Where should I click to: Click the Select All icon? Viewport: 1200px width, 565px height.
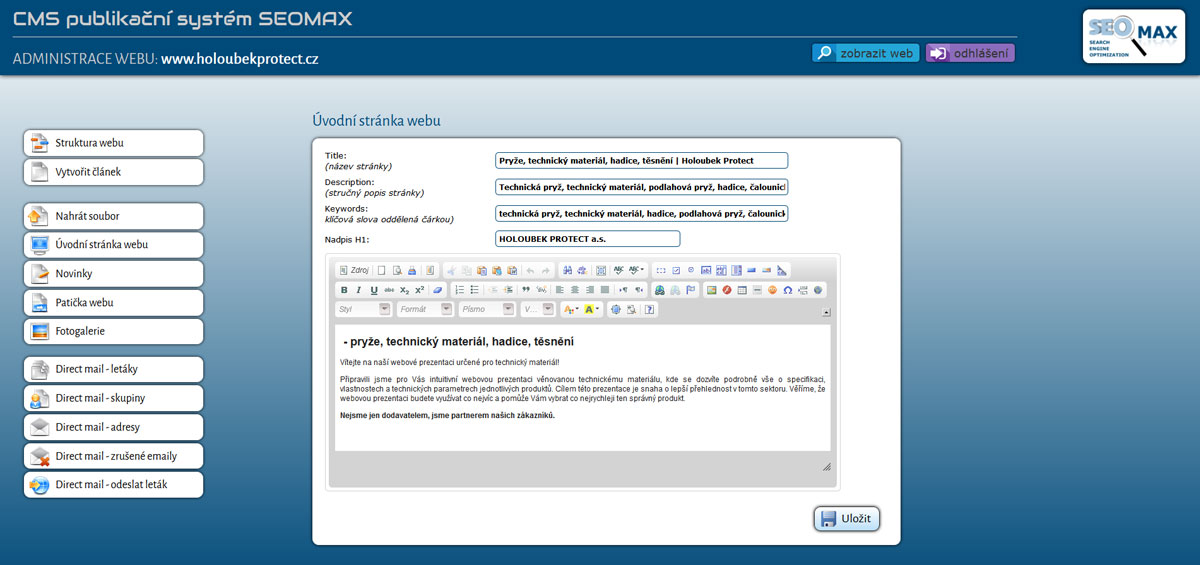pyautogui.click(x=601, y=270)
